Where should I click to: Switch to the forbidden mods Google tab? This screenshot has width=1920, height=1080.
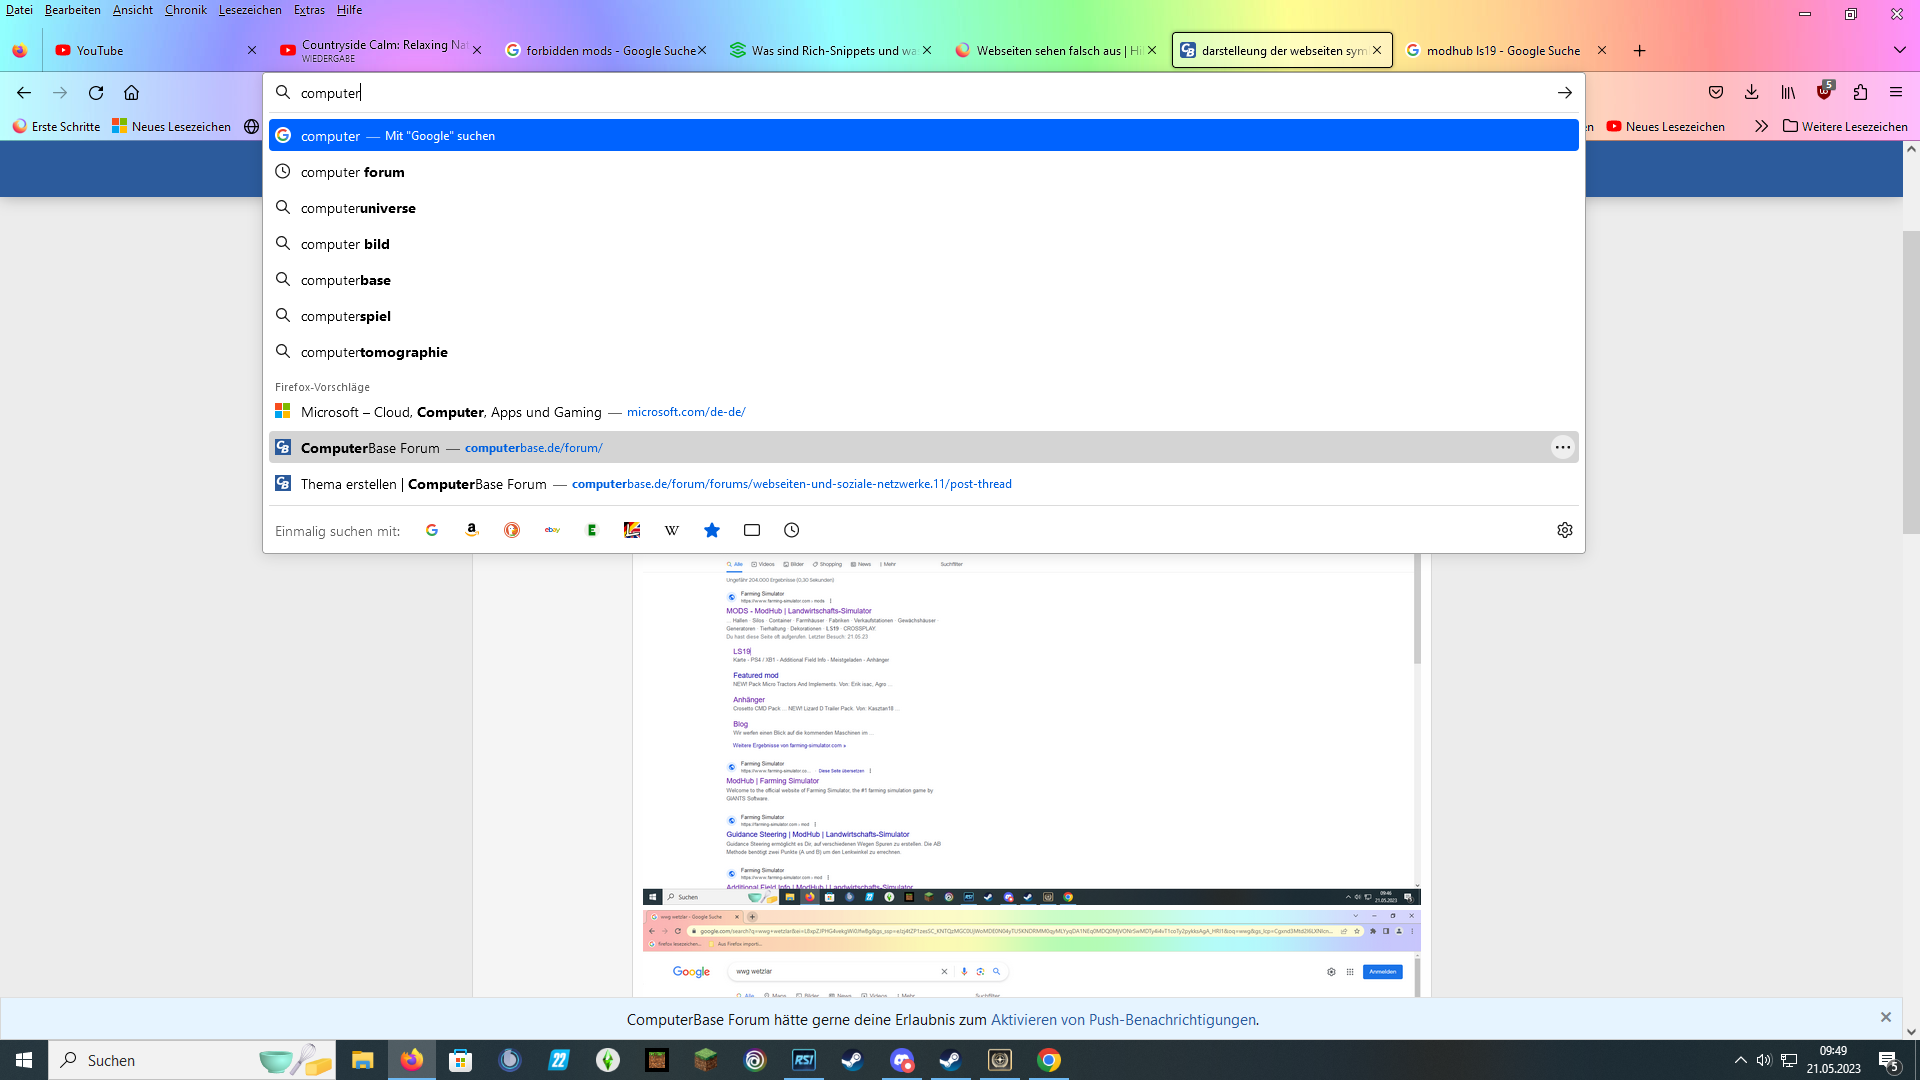pos(605,50)
